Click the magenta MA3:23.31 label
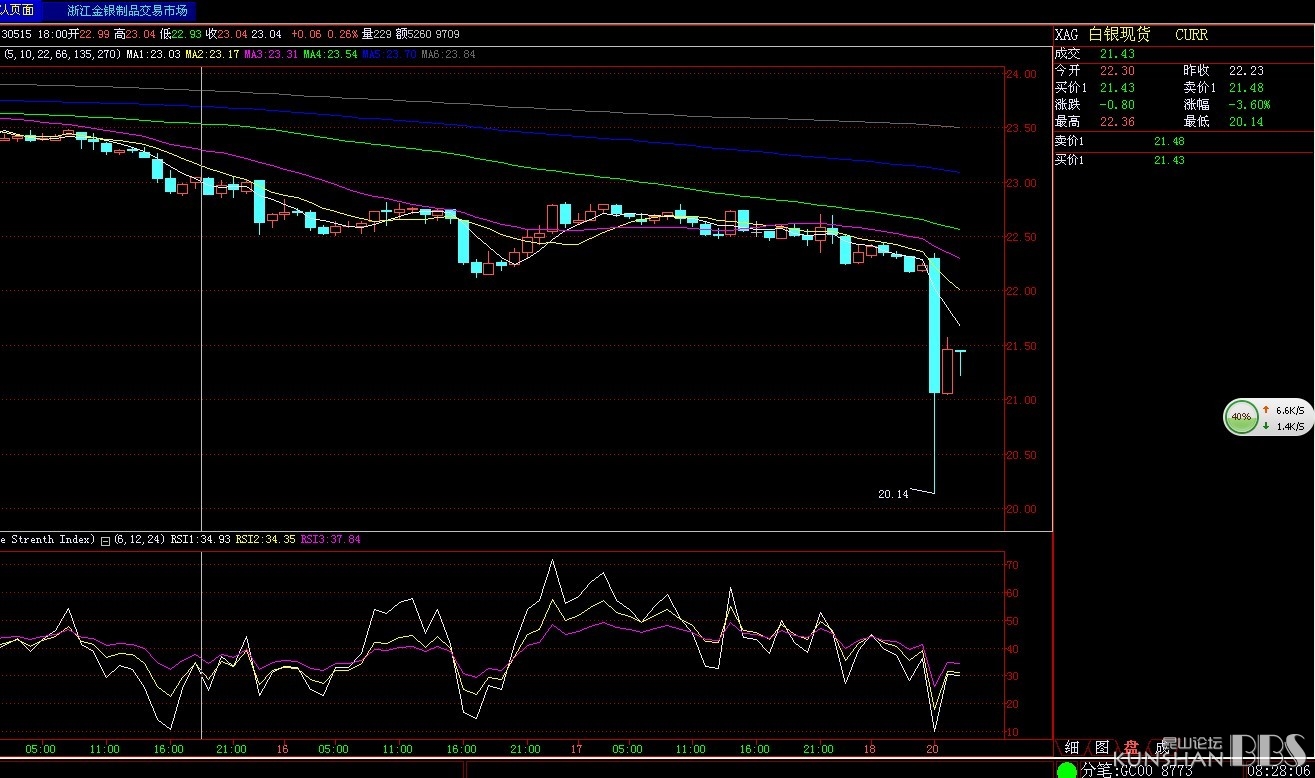Screen dimensions: 1315x778 (271, 53)
